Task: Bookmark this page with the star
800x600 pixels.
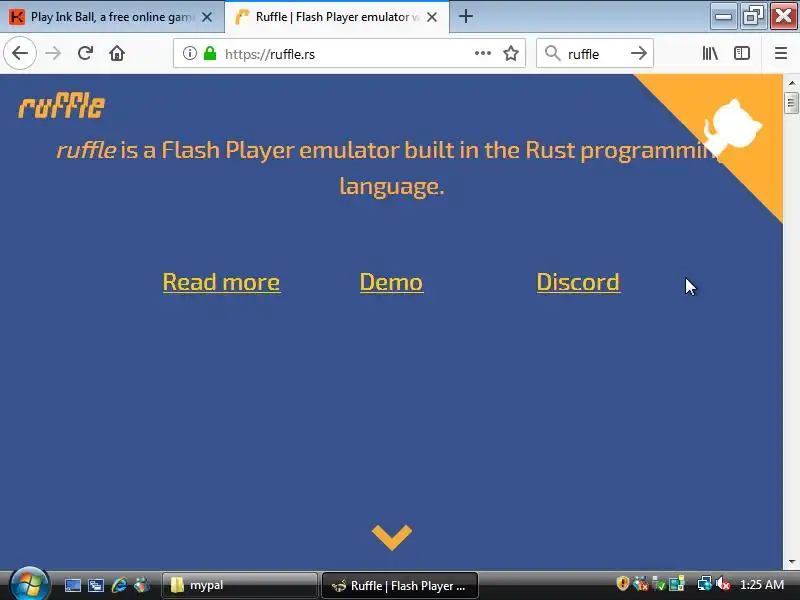Action: (x=511, y=53)
